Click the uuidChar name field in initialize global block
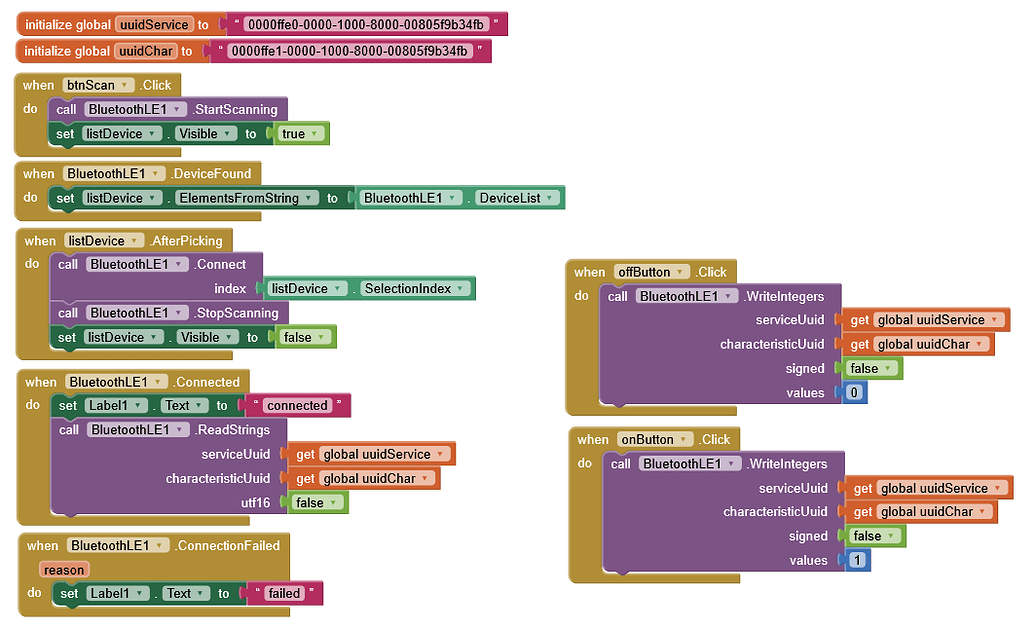1035x628 pixels. pos(146,51)
